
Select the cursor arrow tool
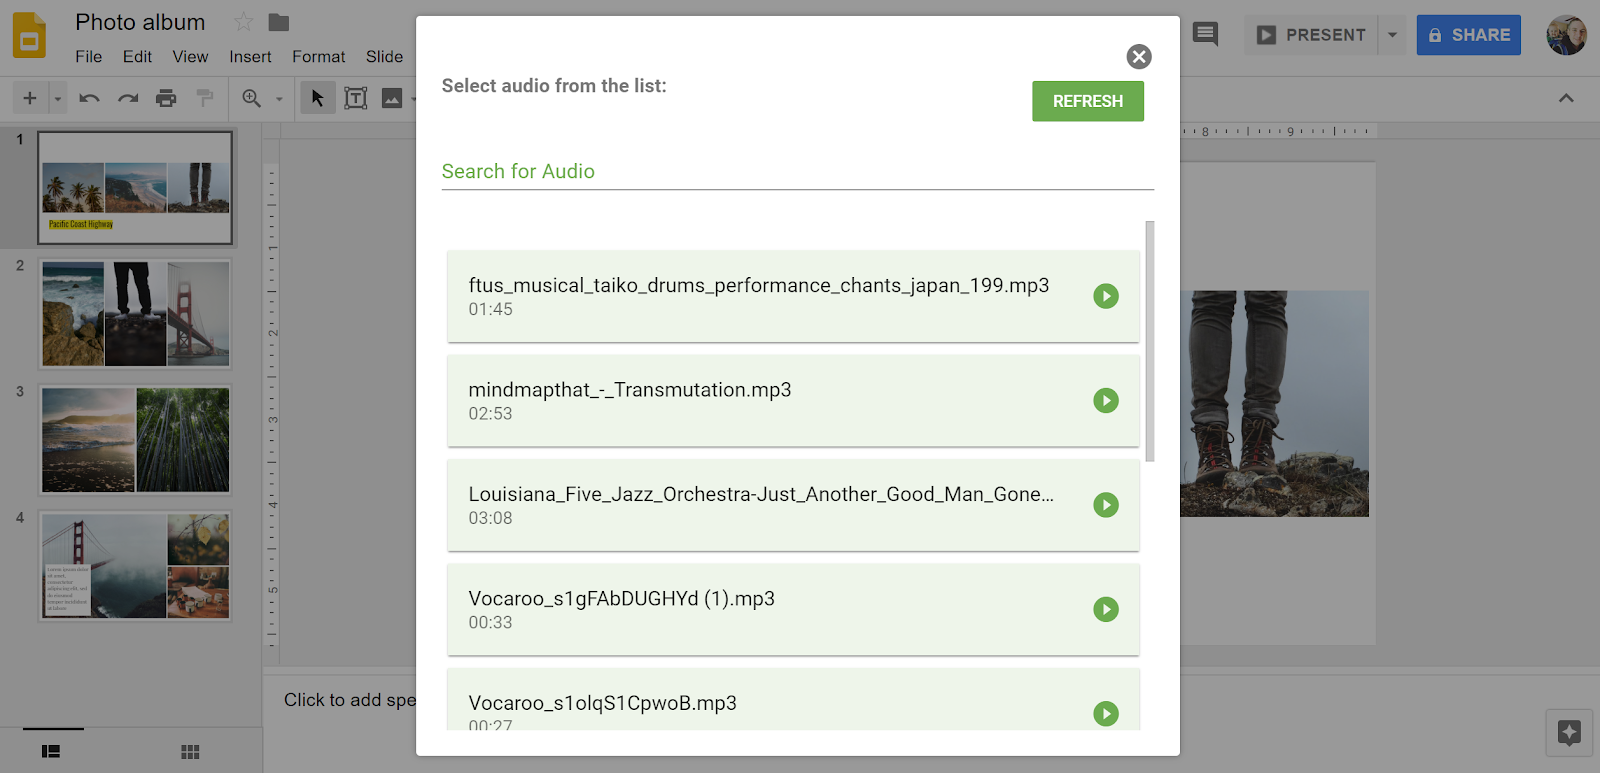(x=318, y=98)
